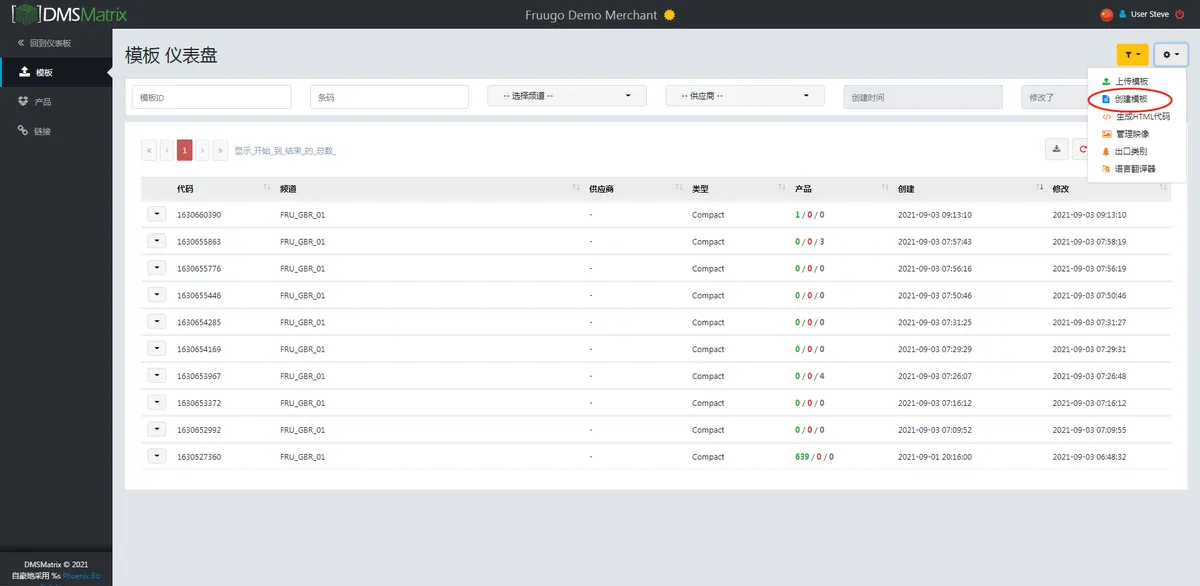Click the 创建时间 date field

click(923, 97)
